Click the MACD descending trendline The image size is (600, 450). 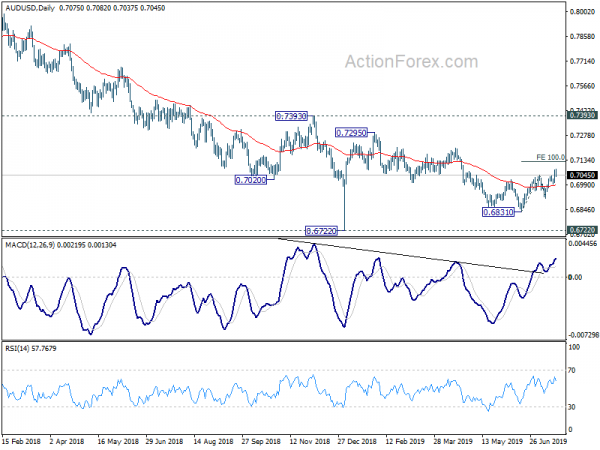pyautogui.click(x=411, y=256)
